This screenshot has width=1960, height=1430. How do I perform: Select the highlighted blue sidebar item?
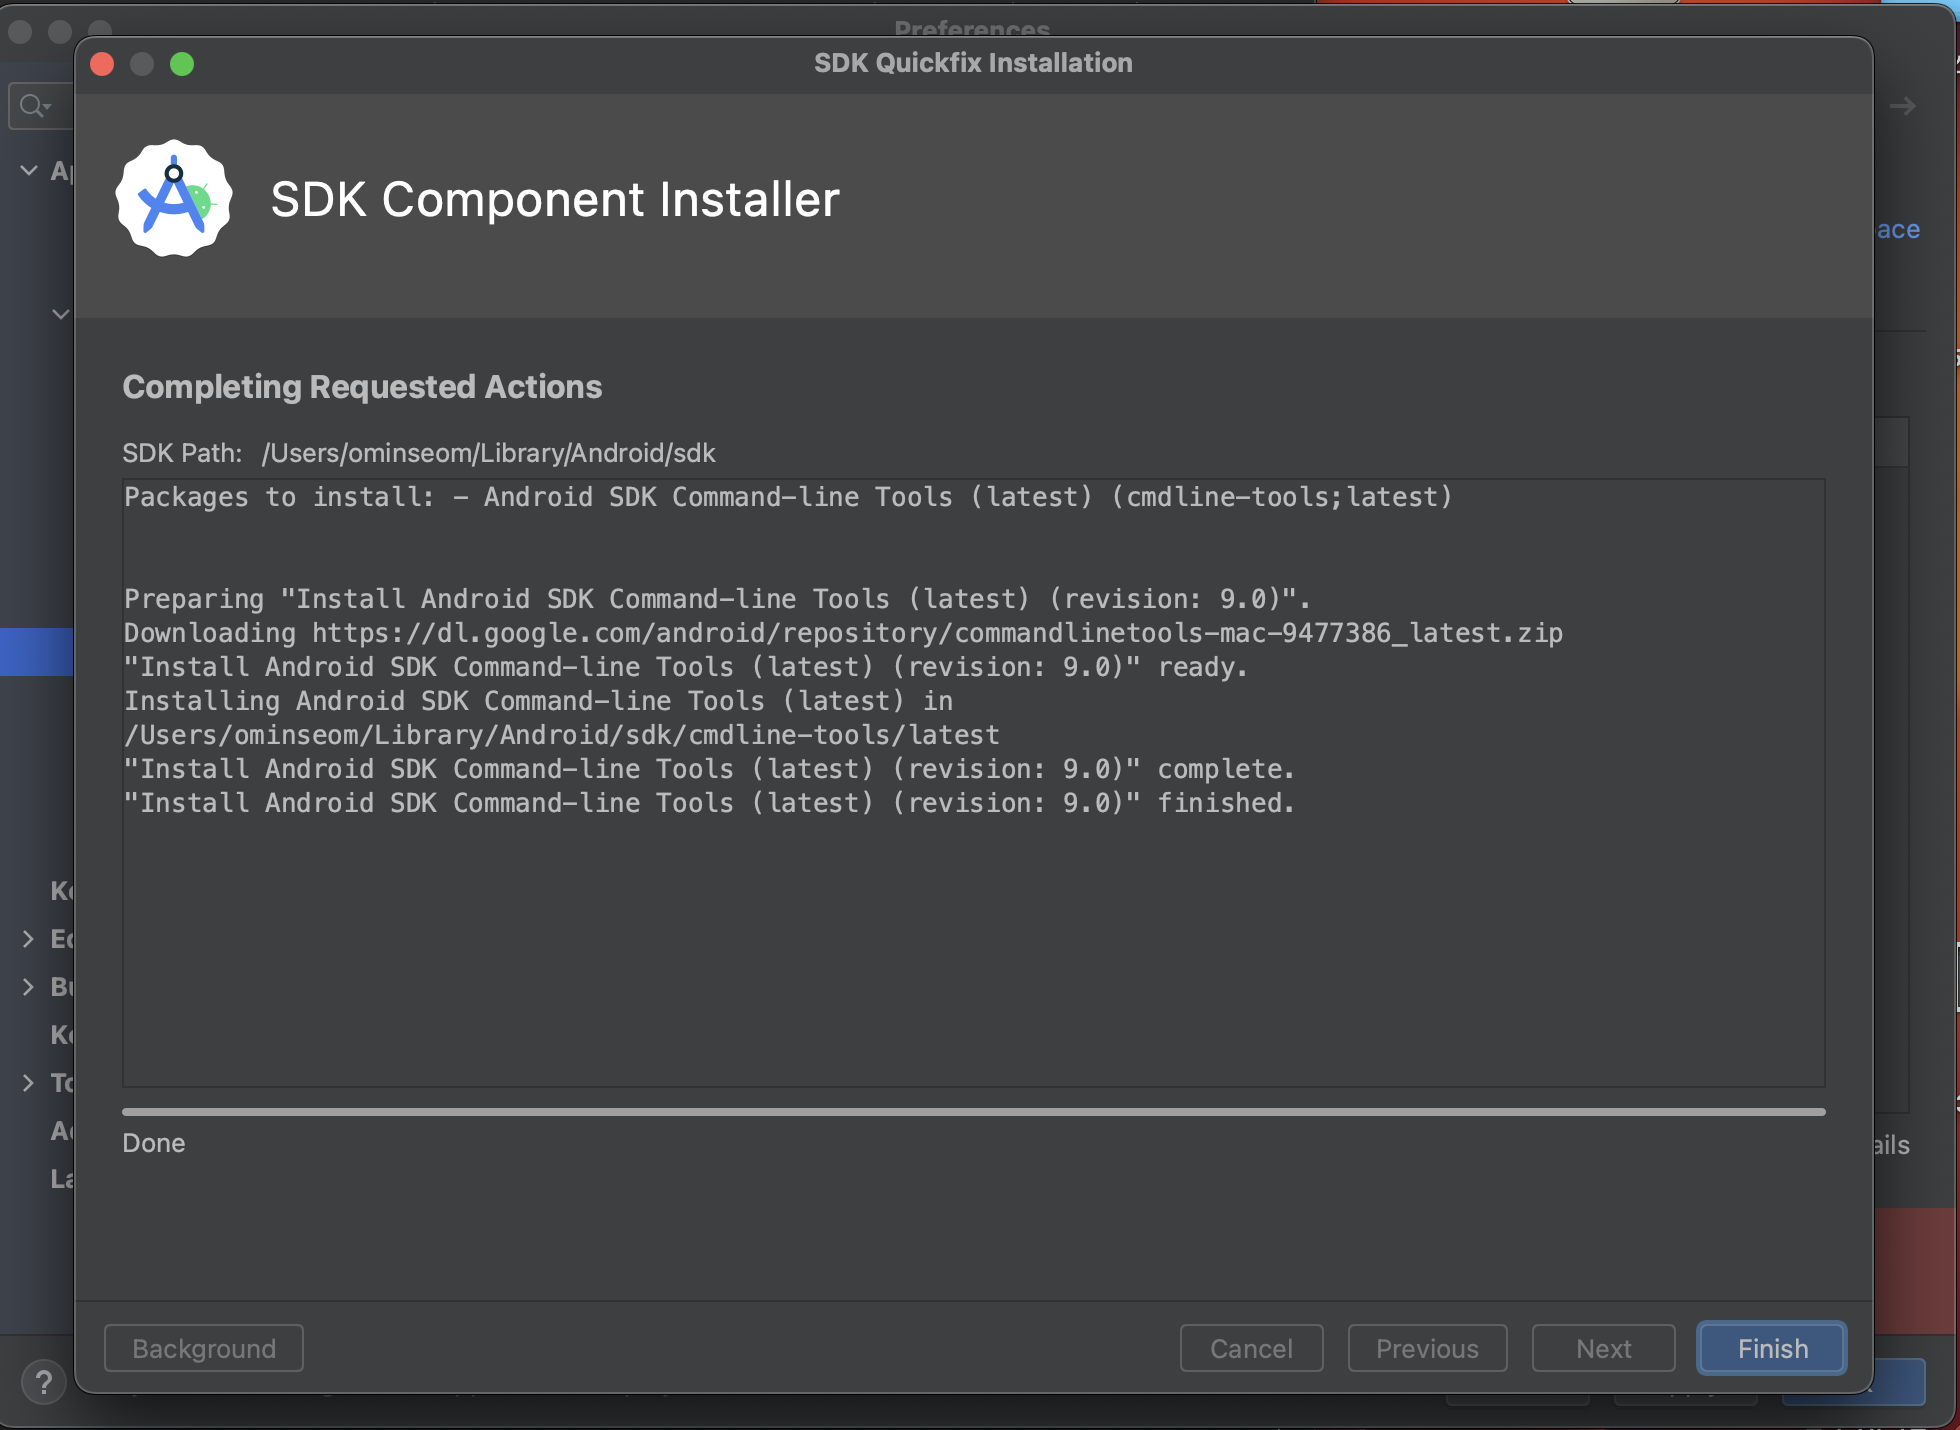tap(37, 652)
